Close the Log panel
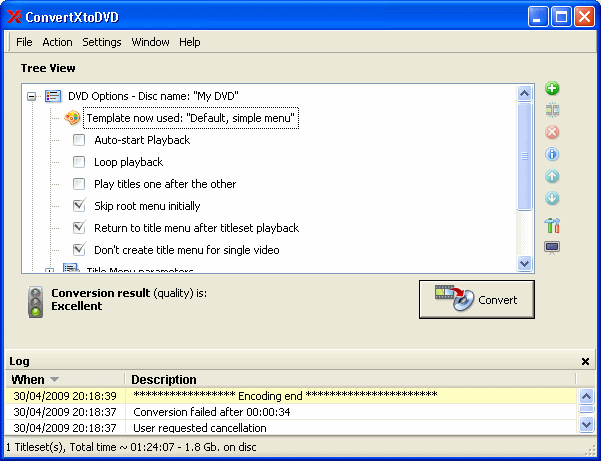The image size is (601, 461). pyautogui.click(x=585, y=361)
